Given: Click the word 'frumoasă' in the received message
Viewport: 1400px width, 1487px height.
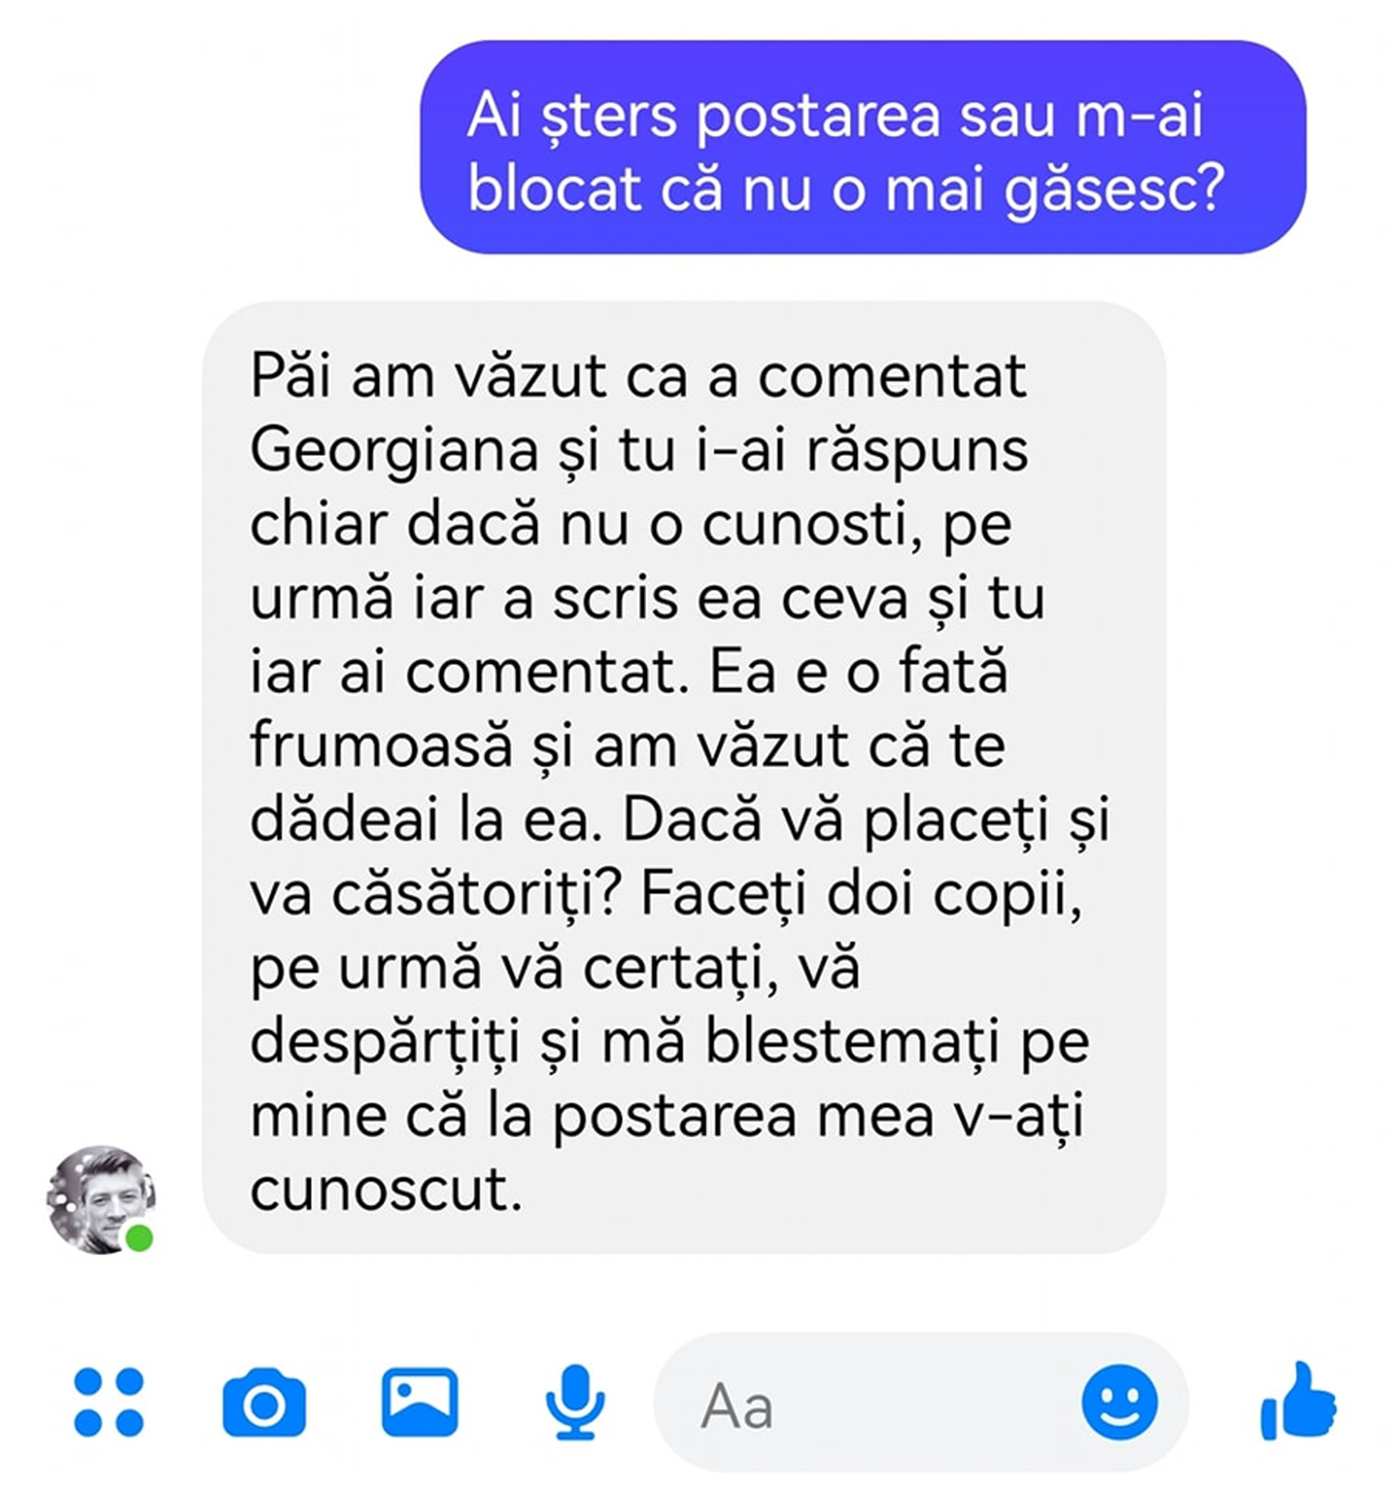Looking at the screenshot, I should [380, 745].
